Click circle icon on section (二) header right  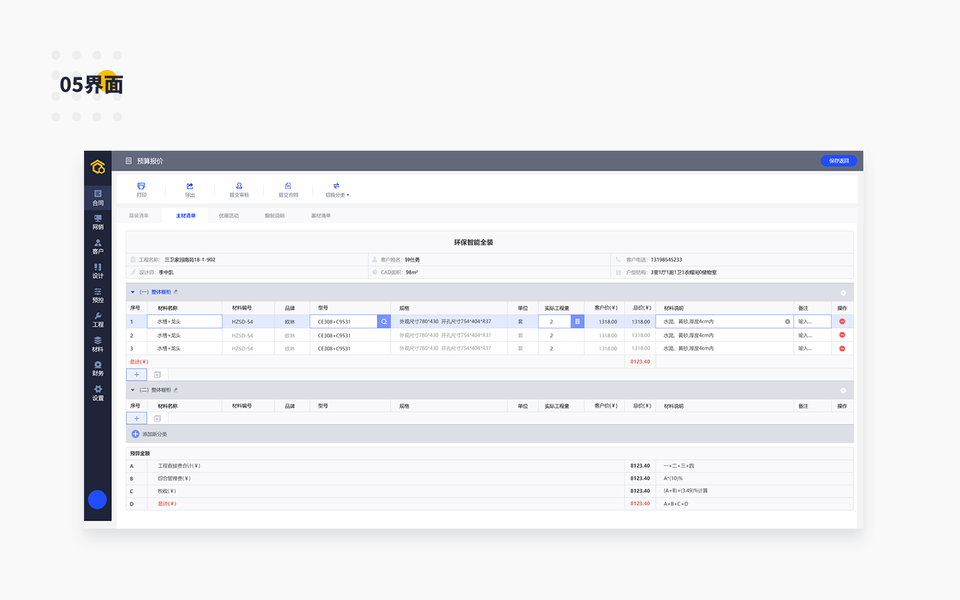843,391
